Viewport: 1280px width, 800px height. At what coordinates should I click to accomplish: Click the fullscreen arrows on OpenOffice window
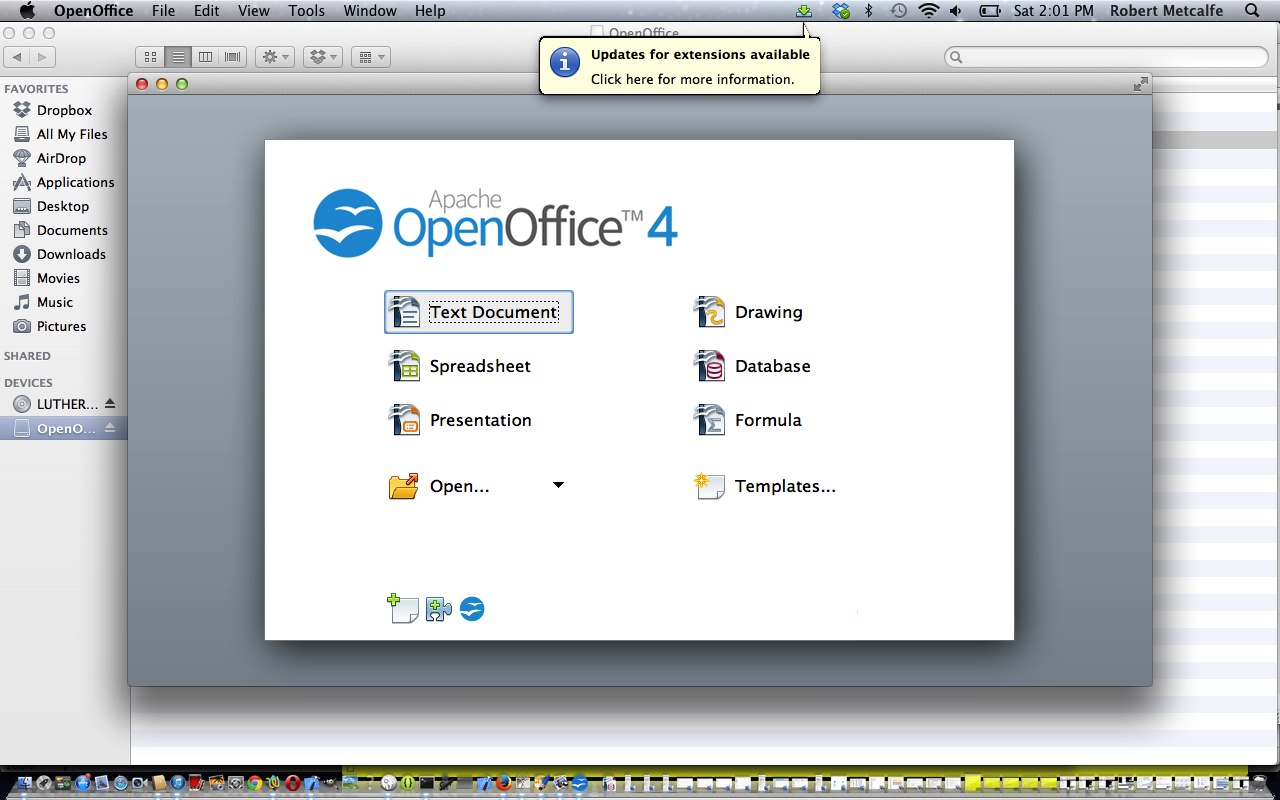(1140, 84)
